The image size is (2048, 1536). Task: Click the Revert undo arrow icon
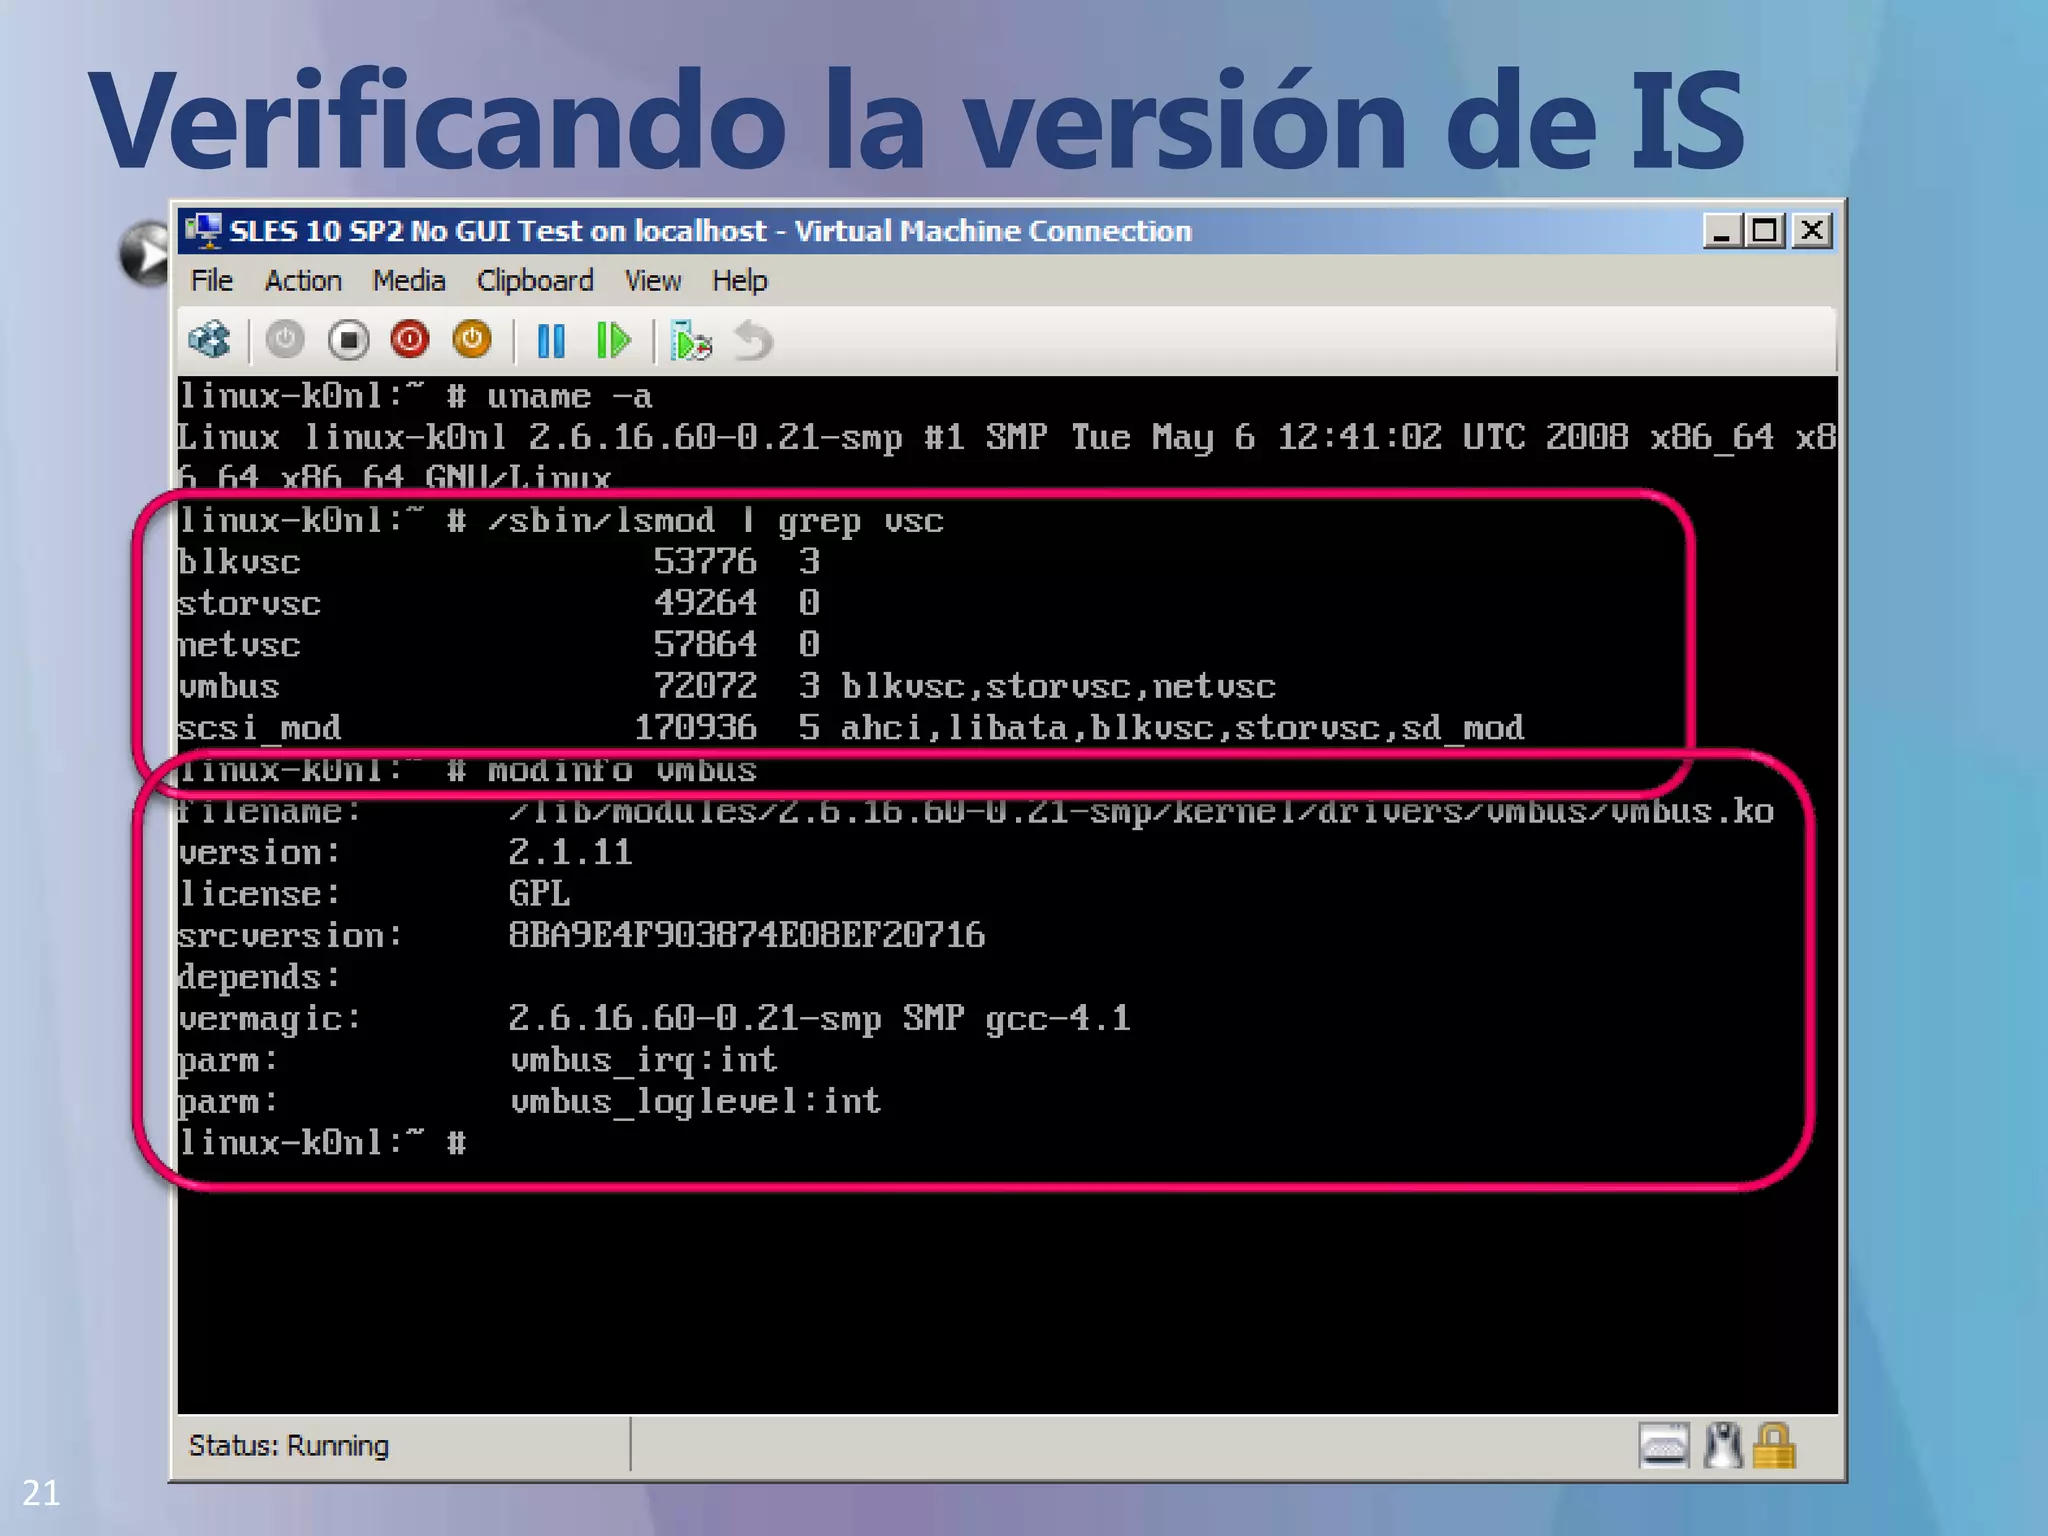pos(753,341)
